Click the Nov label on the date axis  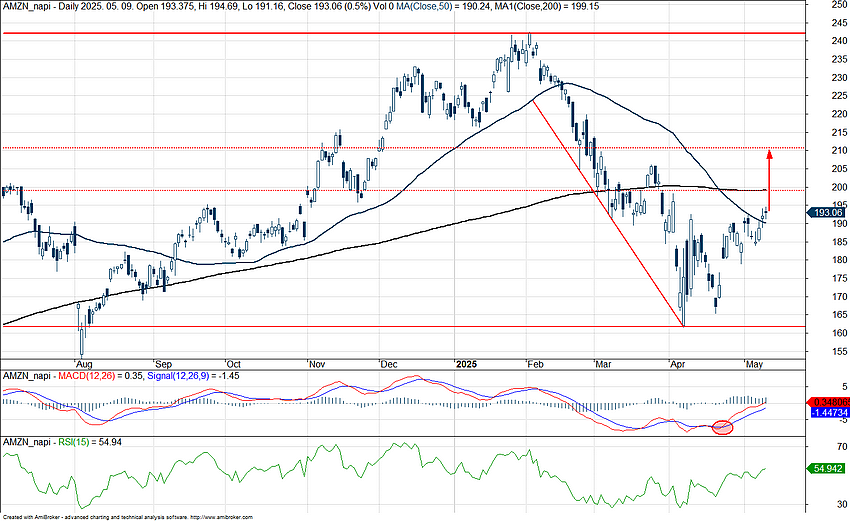317,364
